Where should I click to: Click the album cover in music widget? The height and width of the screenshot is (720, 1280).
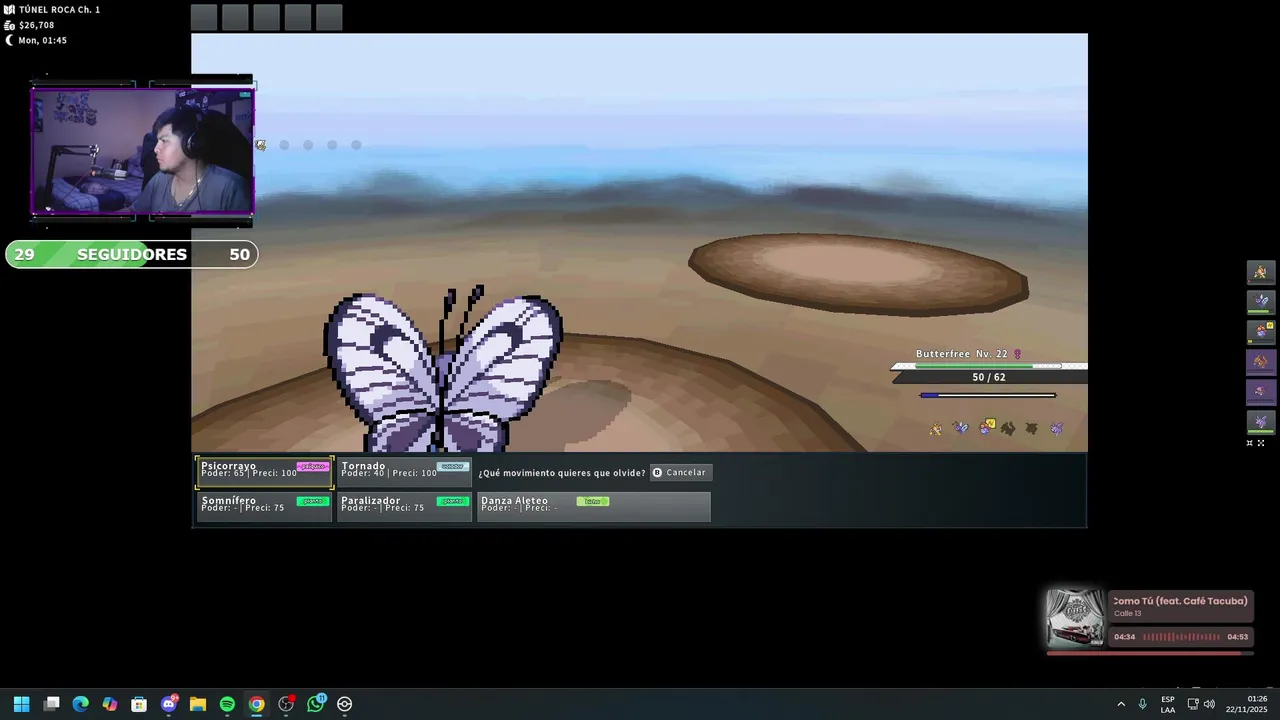[x=1075, y=618]
